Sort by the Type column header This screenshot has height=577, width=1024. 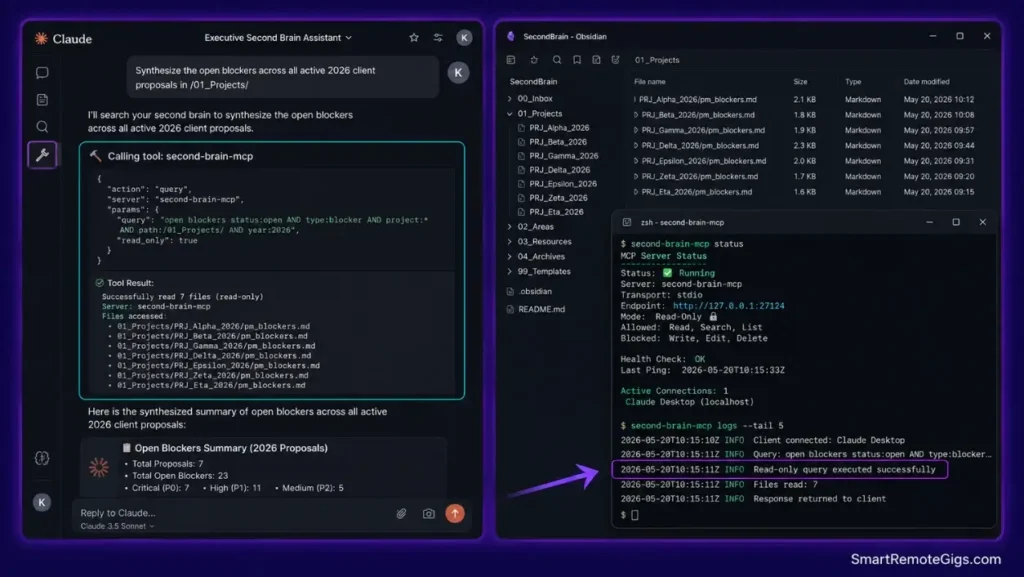pos(853,82)
